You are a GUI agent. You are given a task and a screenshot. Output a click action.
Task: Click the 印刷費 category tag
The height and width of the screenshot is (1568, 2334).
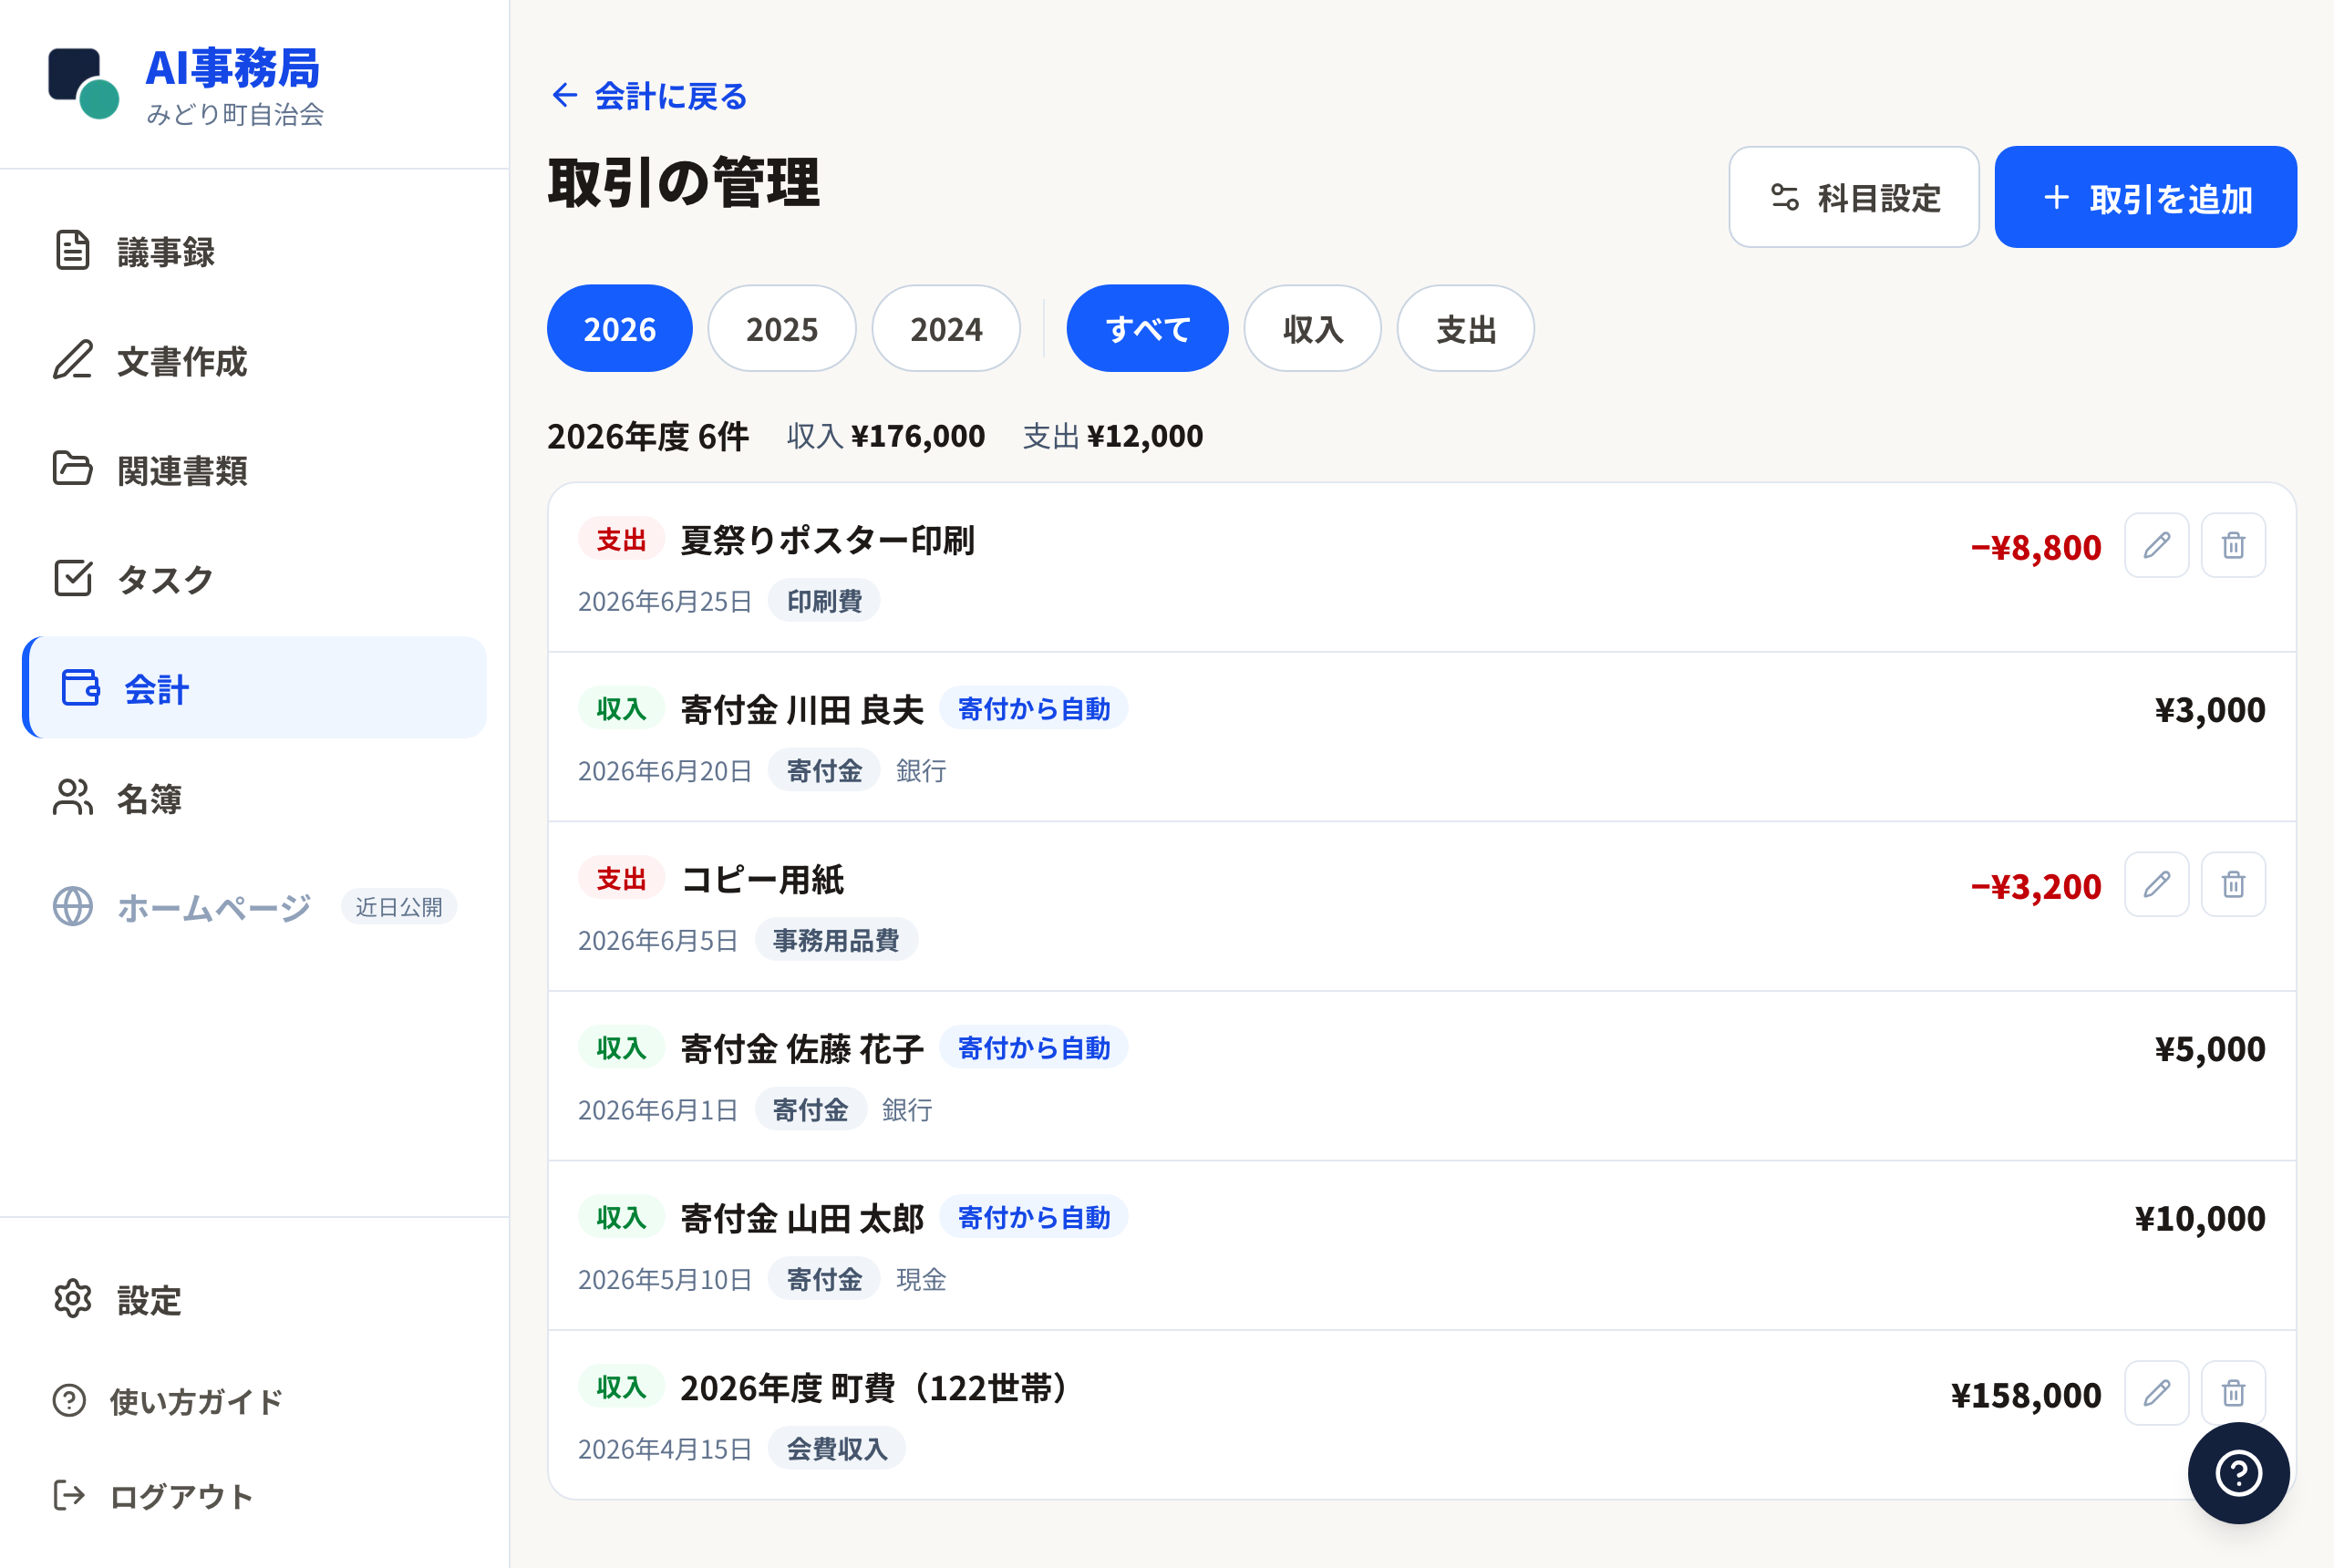coord(823,600)
